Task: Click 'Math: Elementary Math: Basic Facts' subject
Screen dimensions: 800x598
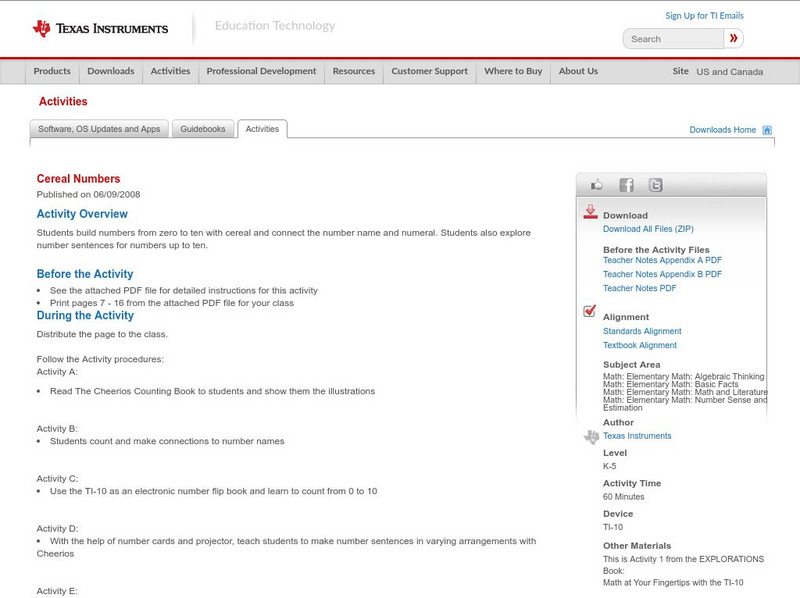Action: pos(670,384)
